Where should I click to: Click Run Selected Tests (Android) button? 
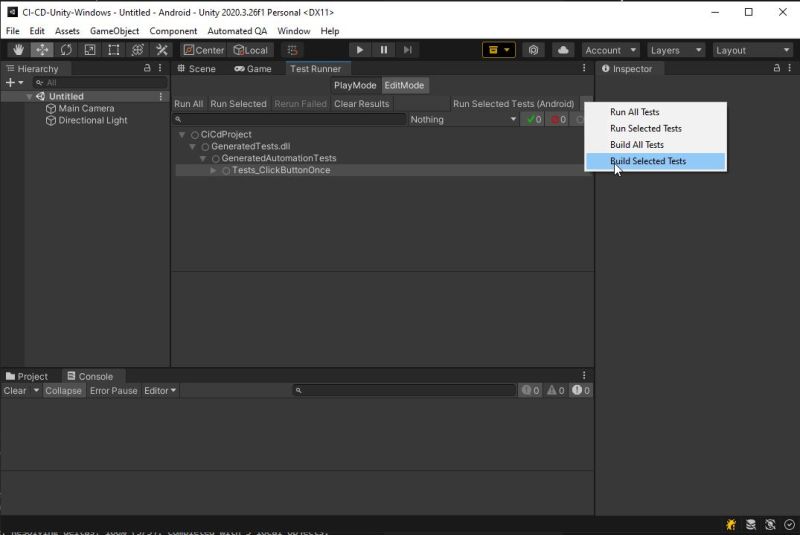(x=513, y=104)
